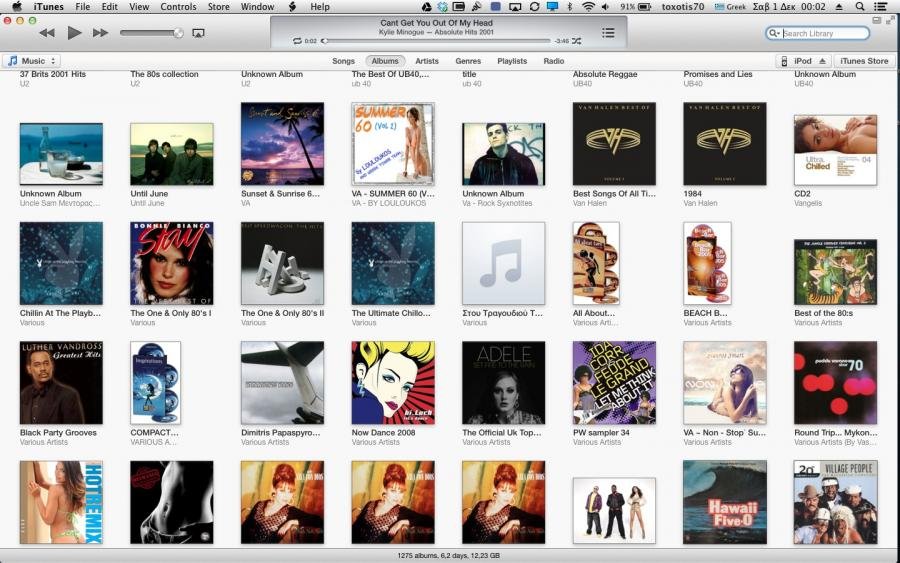Image resolution: width=900 pixels, height=563 pixels.
Task: Click the song progress bar
Action: [436, 41]
